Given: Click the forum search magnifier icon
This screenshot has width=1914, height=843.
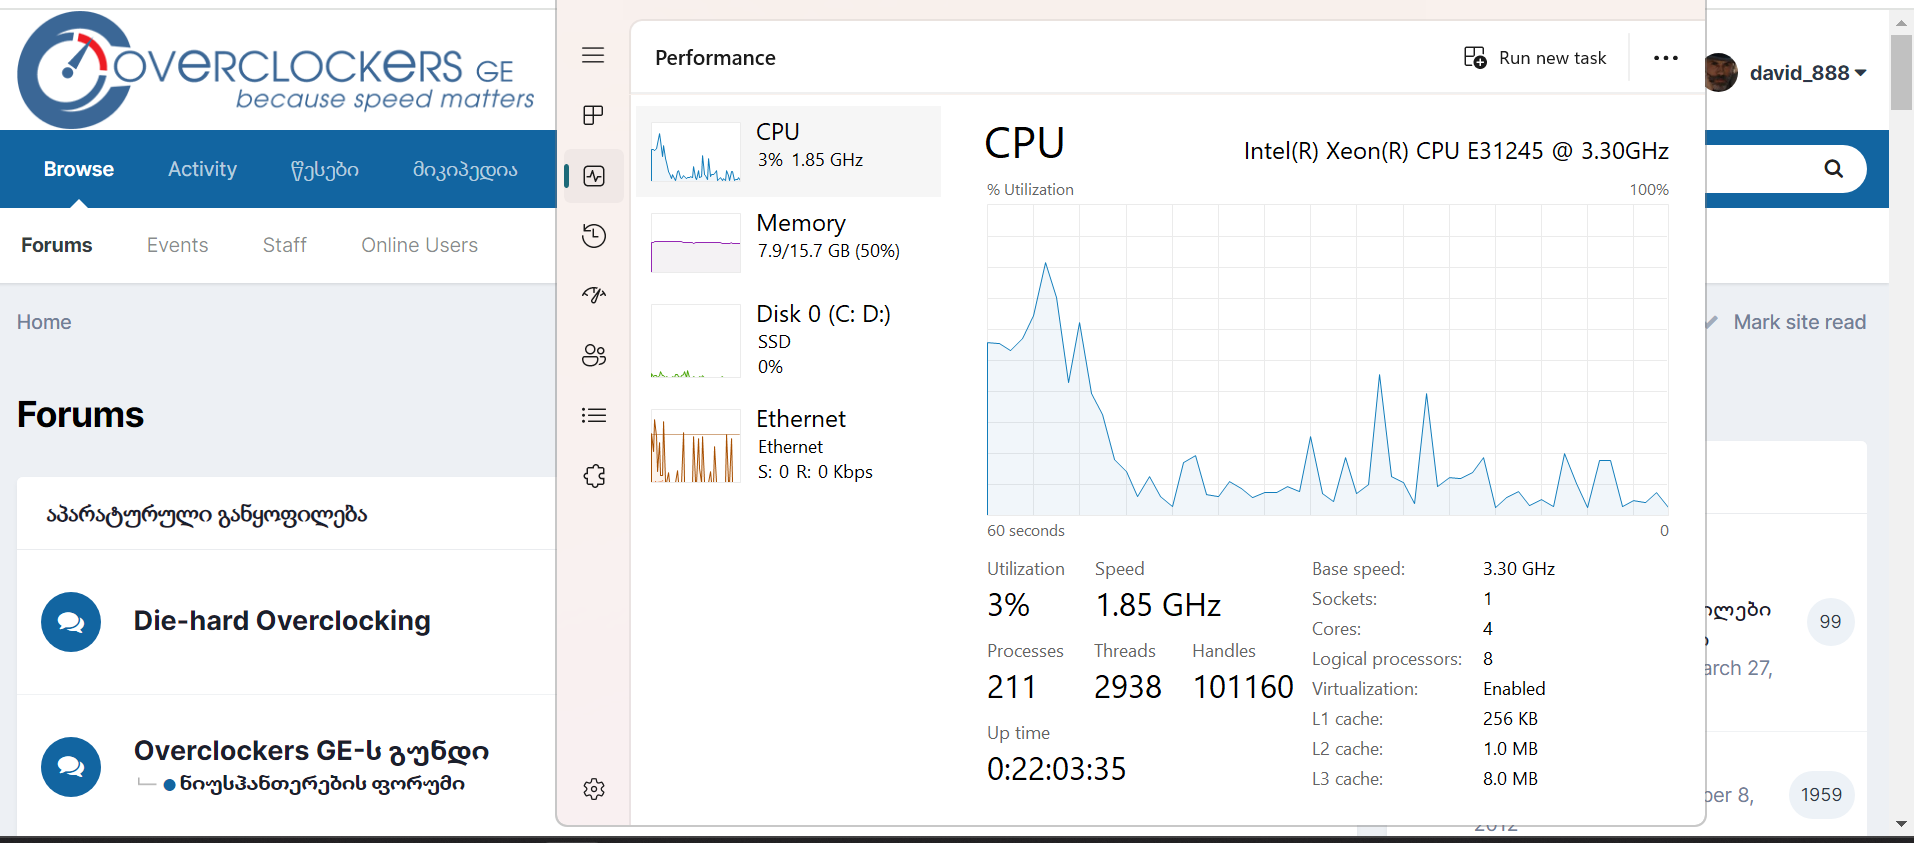Looking at the screenshot, I should click(x=1833, y=169).
